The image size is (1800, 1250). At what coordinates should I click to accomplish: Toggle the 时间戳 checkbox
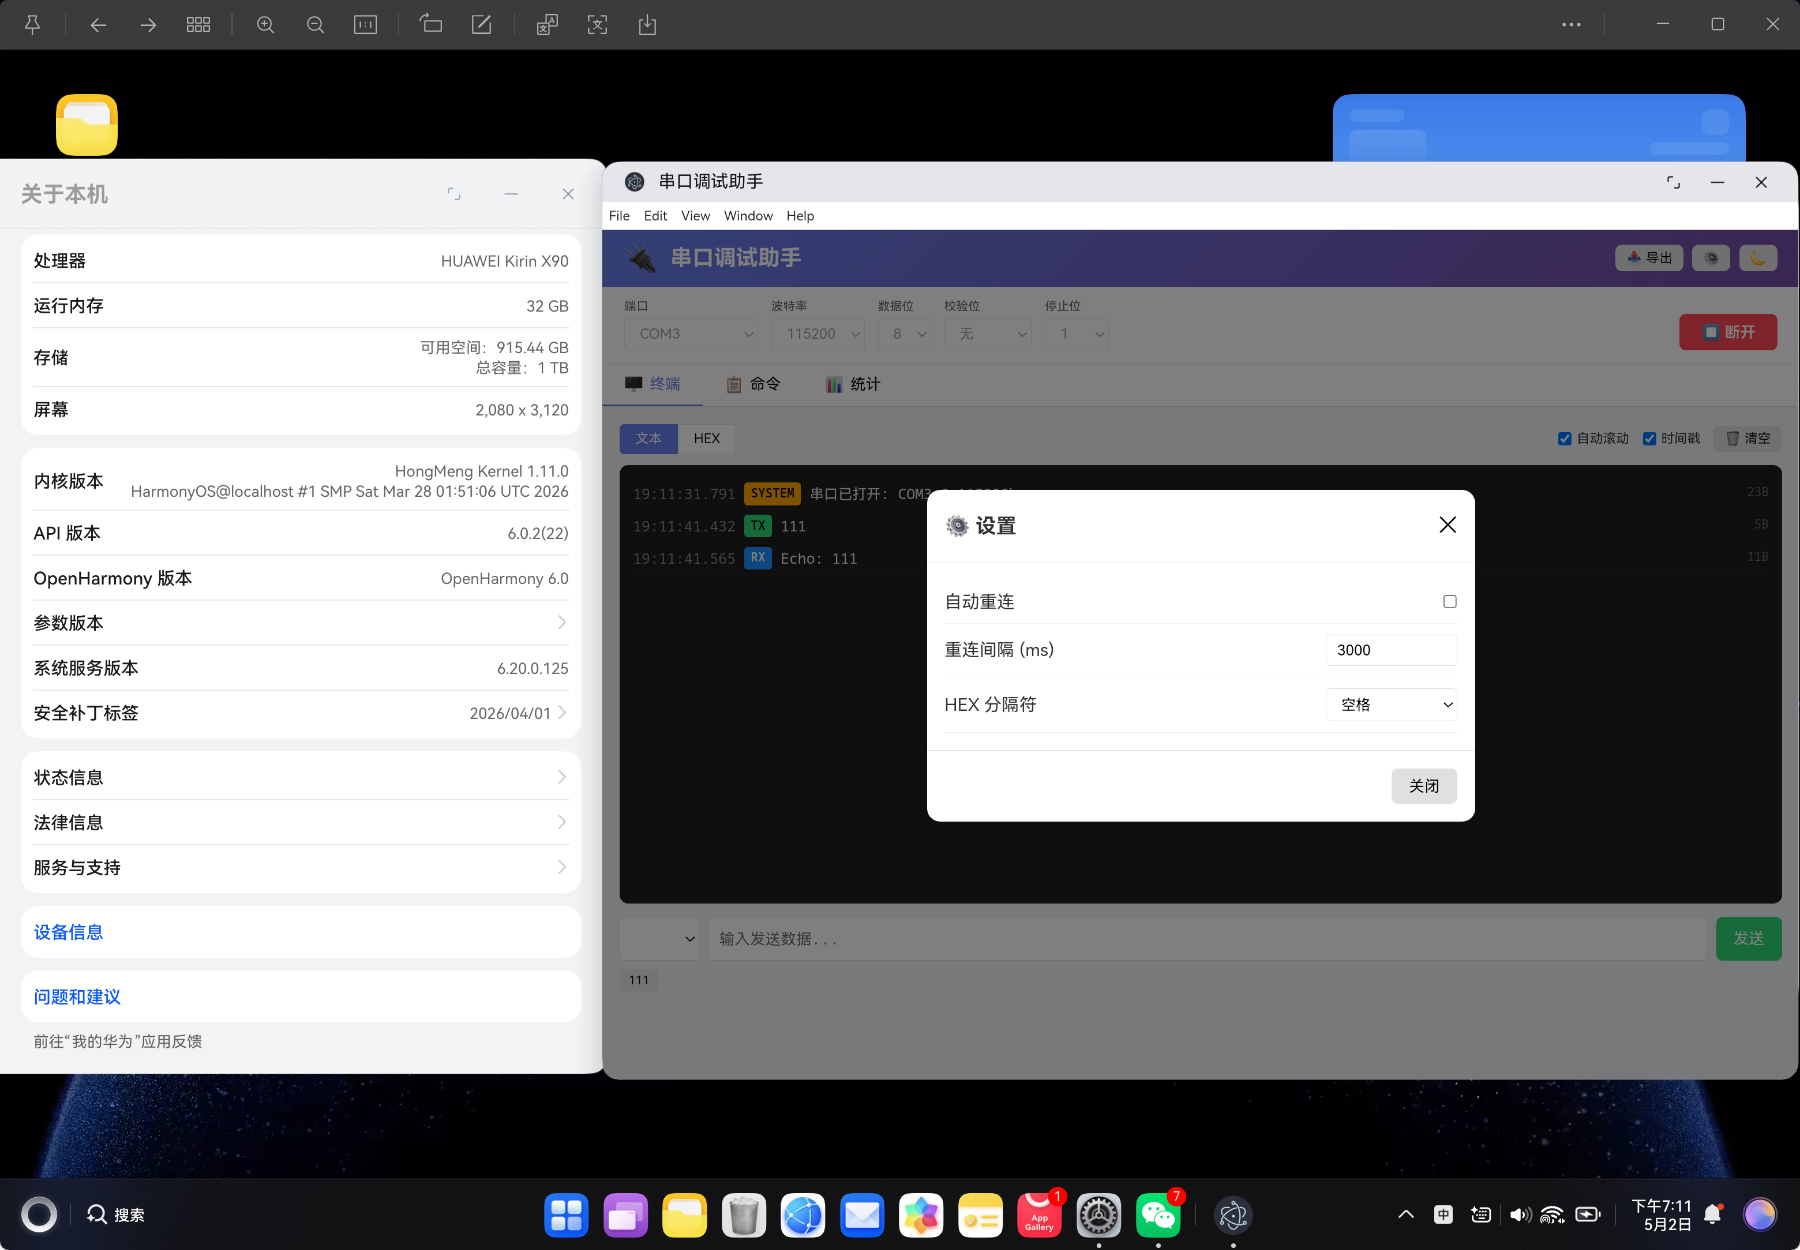point(1650,438)
